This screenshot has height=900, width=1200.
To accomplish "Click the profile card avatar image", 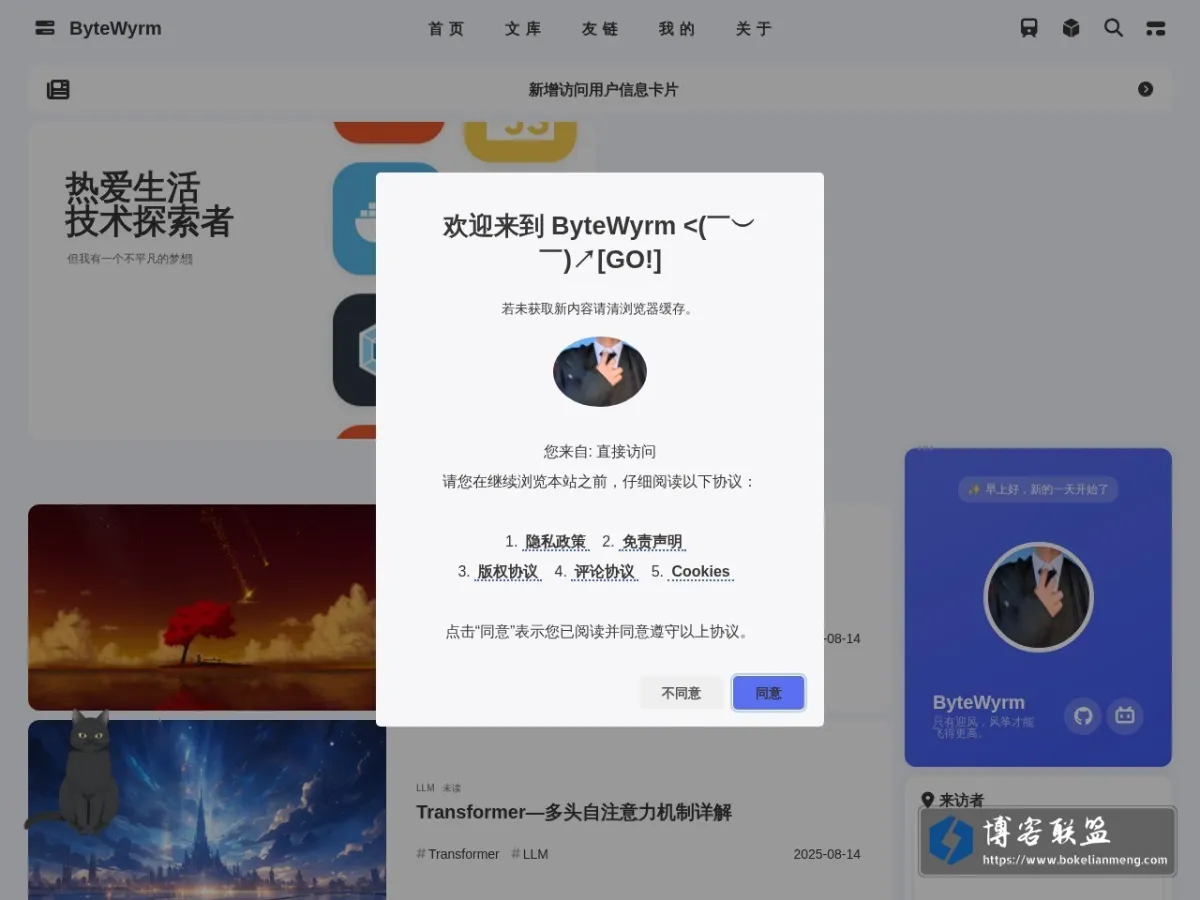I will tap(1038, 597).
